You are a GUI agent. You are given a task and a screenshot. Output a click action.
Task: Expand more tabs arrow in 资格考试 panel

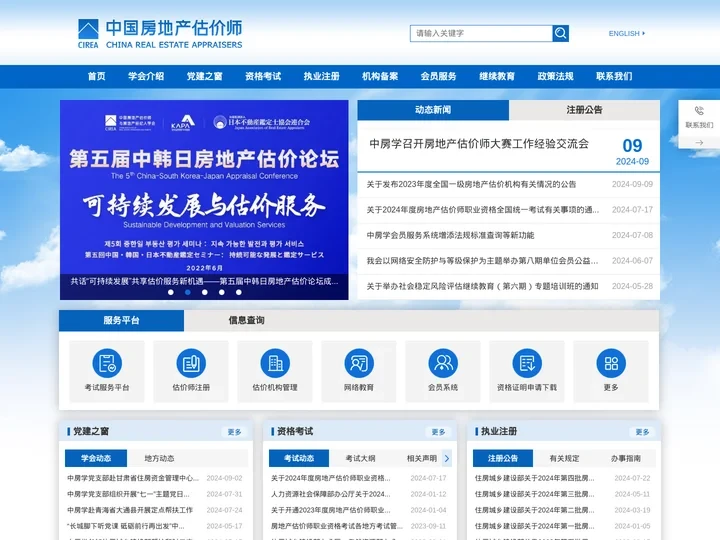pyautogui.click(x=447, y=458)
